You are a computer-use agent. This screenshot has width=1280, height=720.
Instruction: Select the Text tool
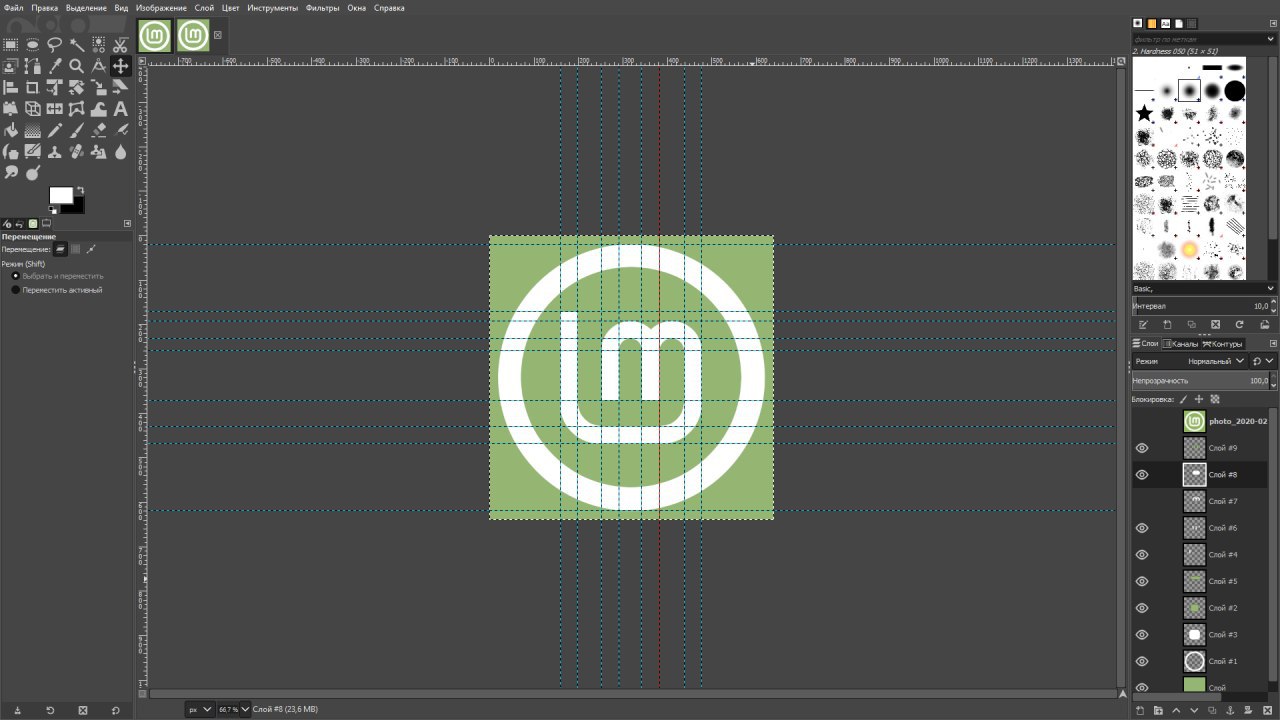(x=121, y=109)
